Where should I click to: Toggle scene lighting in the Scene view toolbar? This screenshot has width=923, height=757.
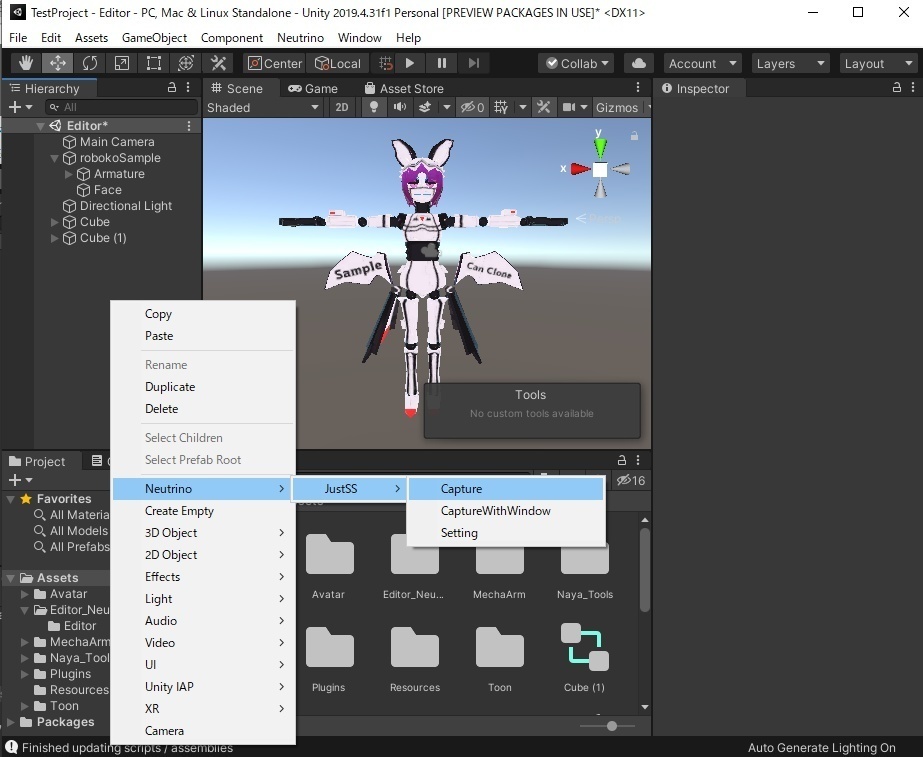coord(373,107)
